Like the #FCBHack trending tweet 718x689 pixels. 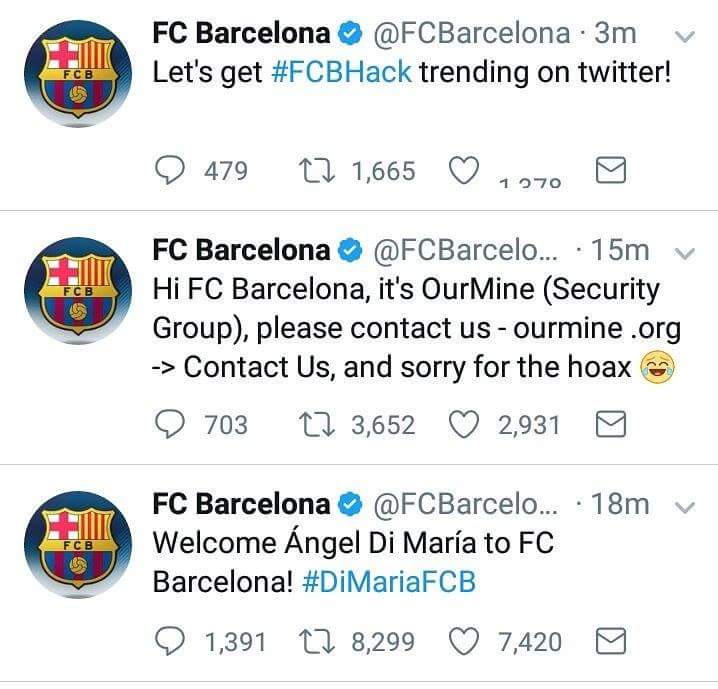(464, 170)
